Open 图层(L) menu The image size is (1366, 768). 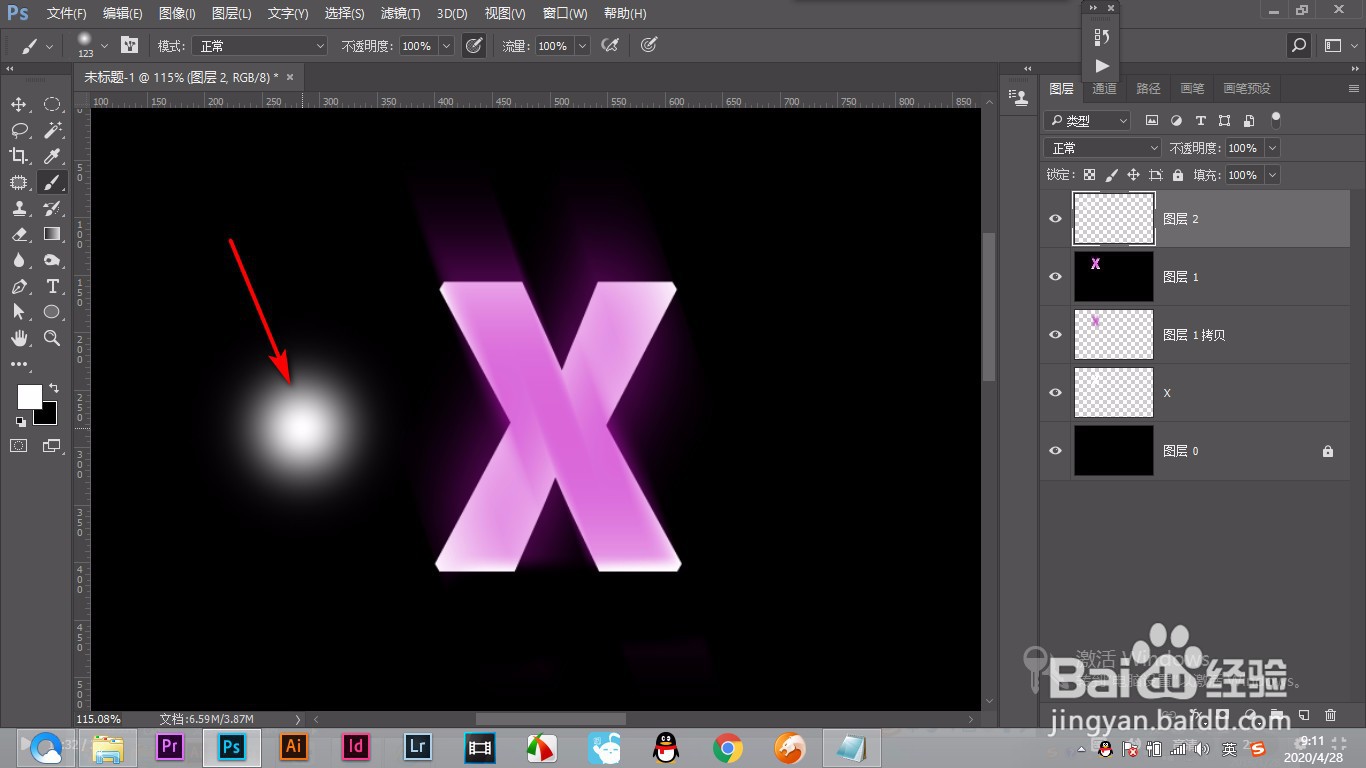pyautogui.click(x=232, y=14)
